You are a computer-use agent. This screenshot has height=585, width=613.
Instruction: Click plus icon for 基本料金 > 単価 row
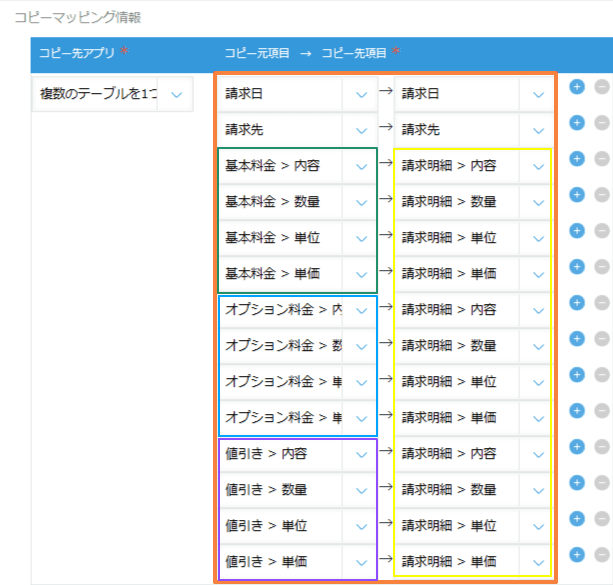click(x=577, y=267)
